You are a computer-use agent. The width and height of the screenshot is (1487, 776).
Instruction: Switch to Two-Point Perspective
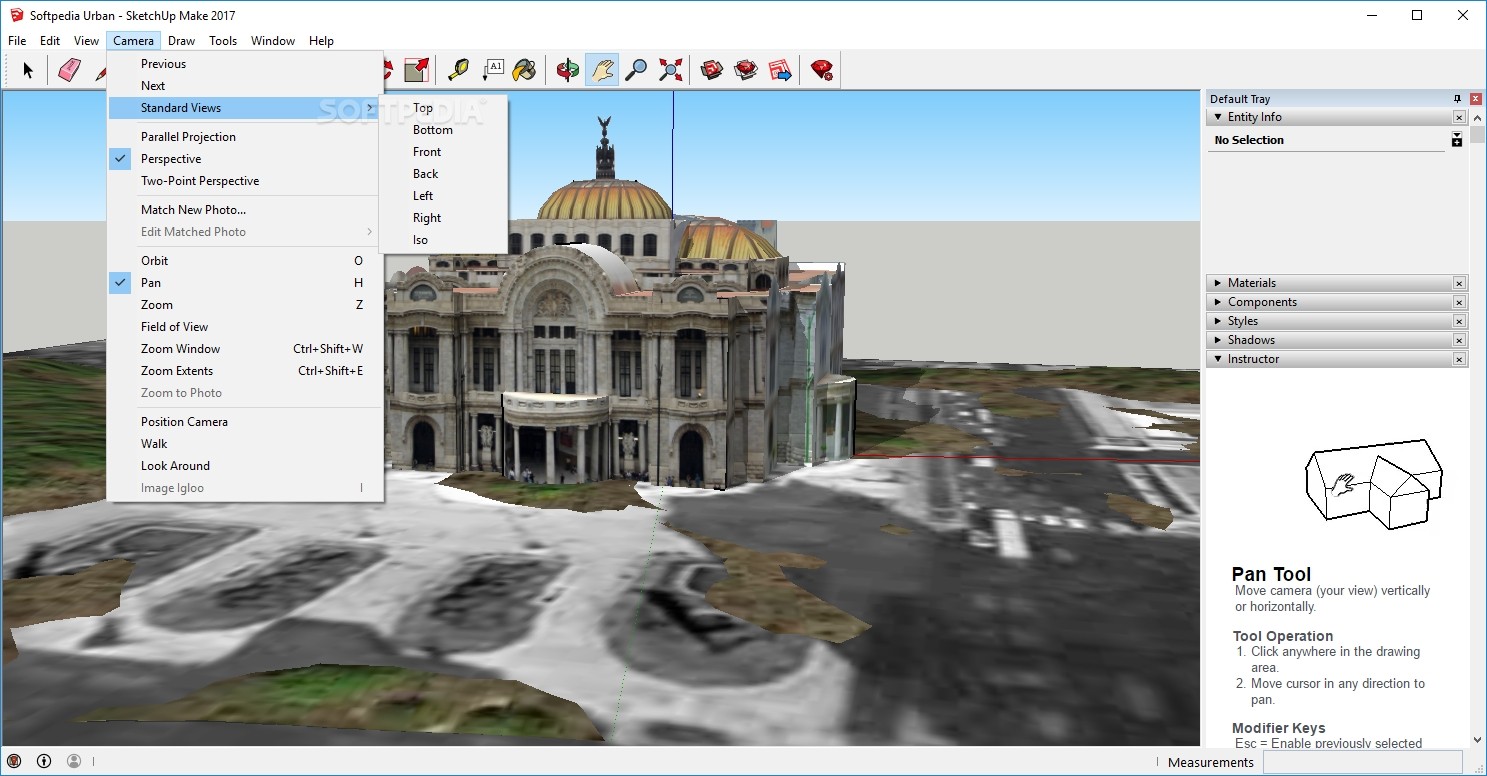(x=245, y=181)
